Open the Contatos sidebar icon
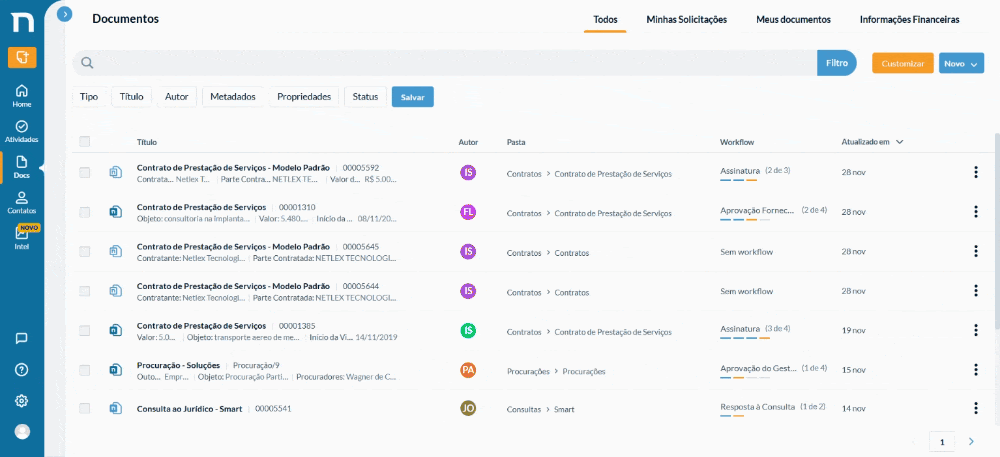The image size is (1000, 457). tap(22, 203)
